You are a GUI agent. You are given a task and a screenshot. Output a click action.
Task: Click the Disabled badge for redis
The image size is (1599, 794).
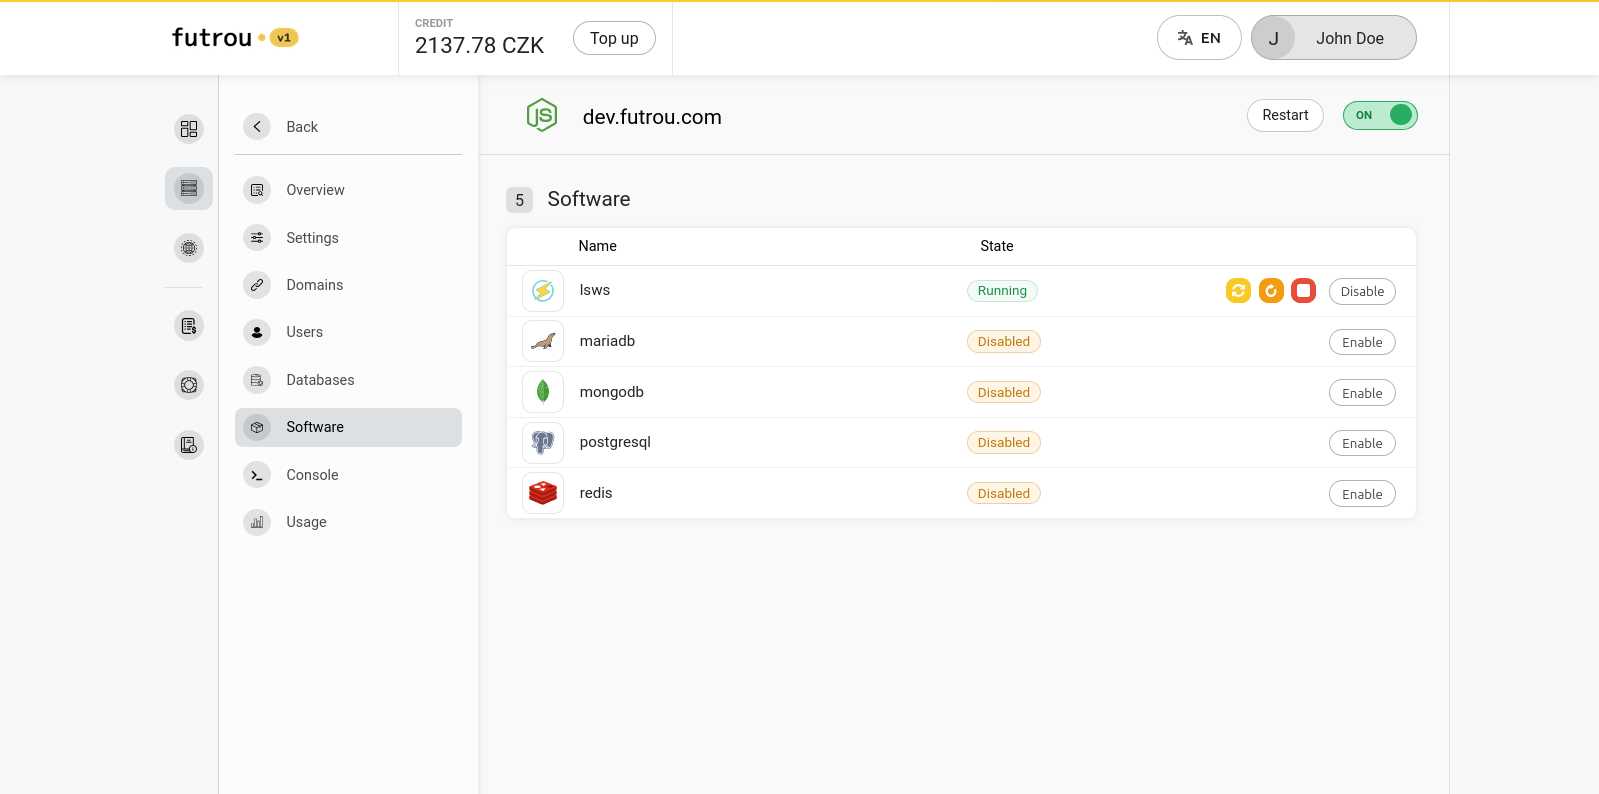click(x=1004, y=493)
